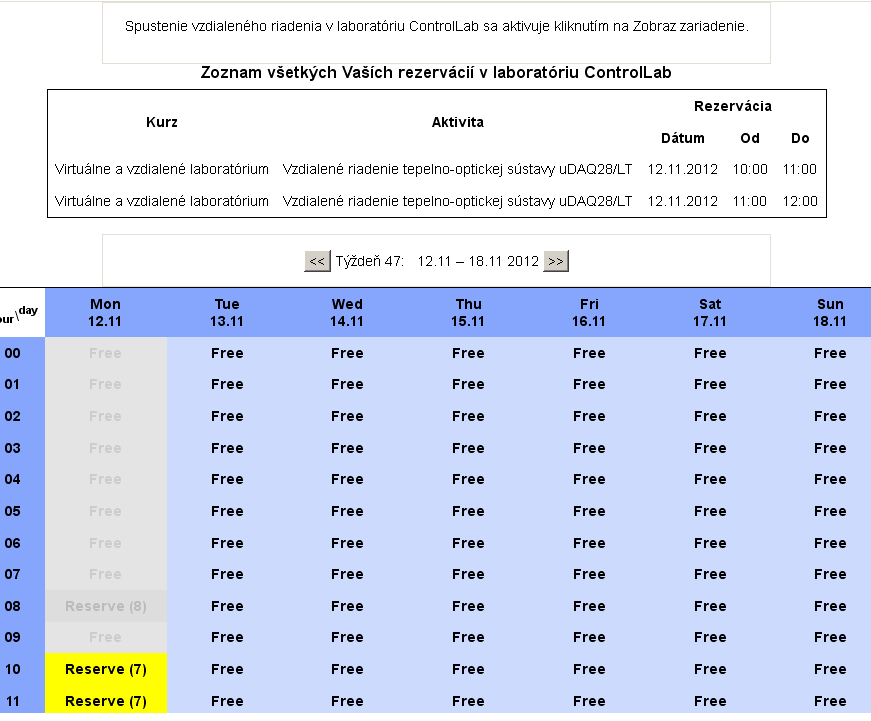Screen dimensions: 871x721
Task: Reserve Free slot Friday 16.11 at 00
Action: click(x=589, y=353)
